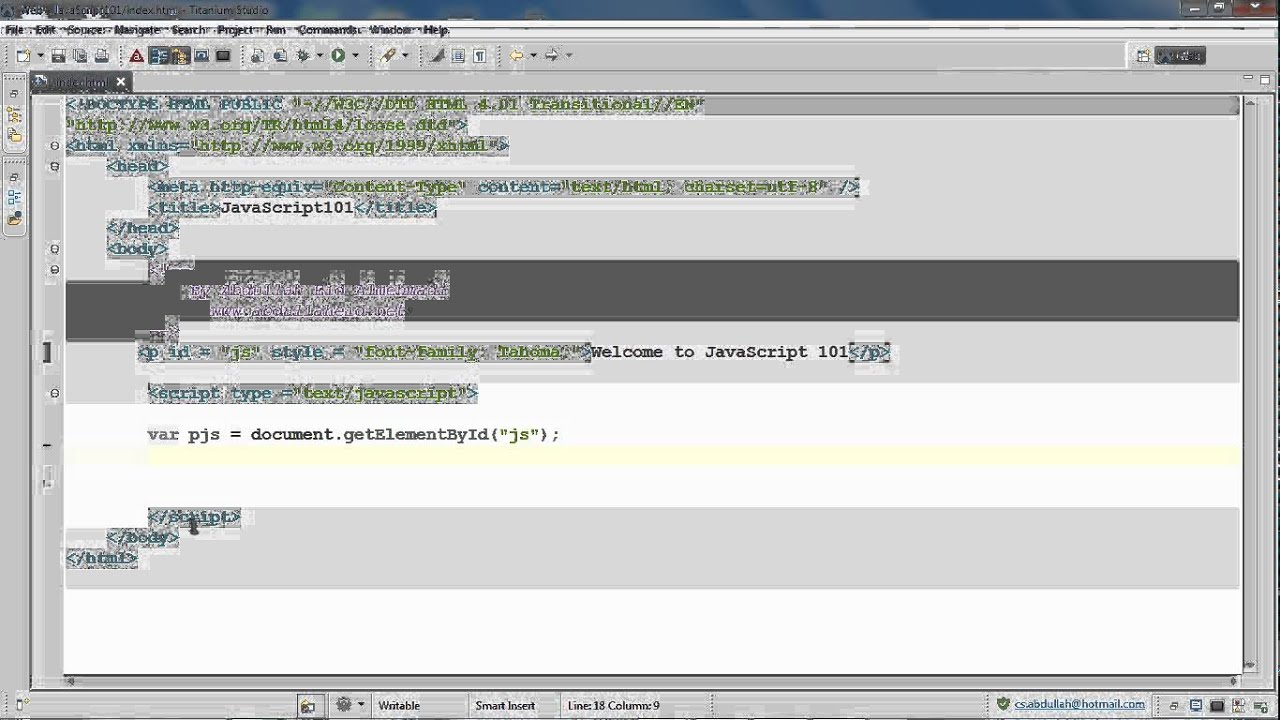The width and height of the screenshot is (1280, 720).
Task: Click the green shield status icon
Action: coord(1004,705)
